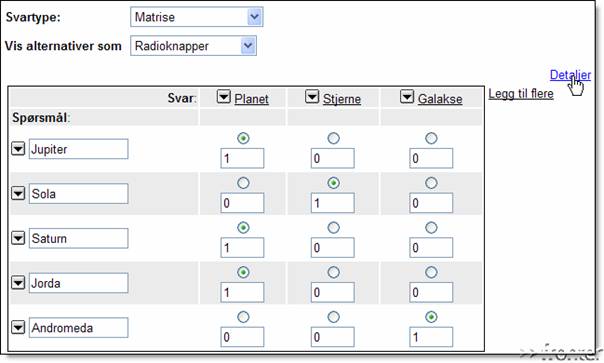Viewport: 604px width, 363px height.
Task: Open the arrow menu for Andromeda row
Action: (18, 327)
